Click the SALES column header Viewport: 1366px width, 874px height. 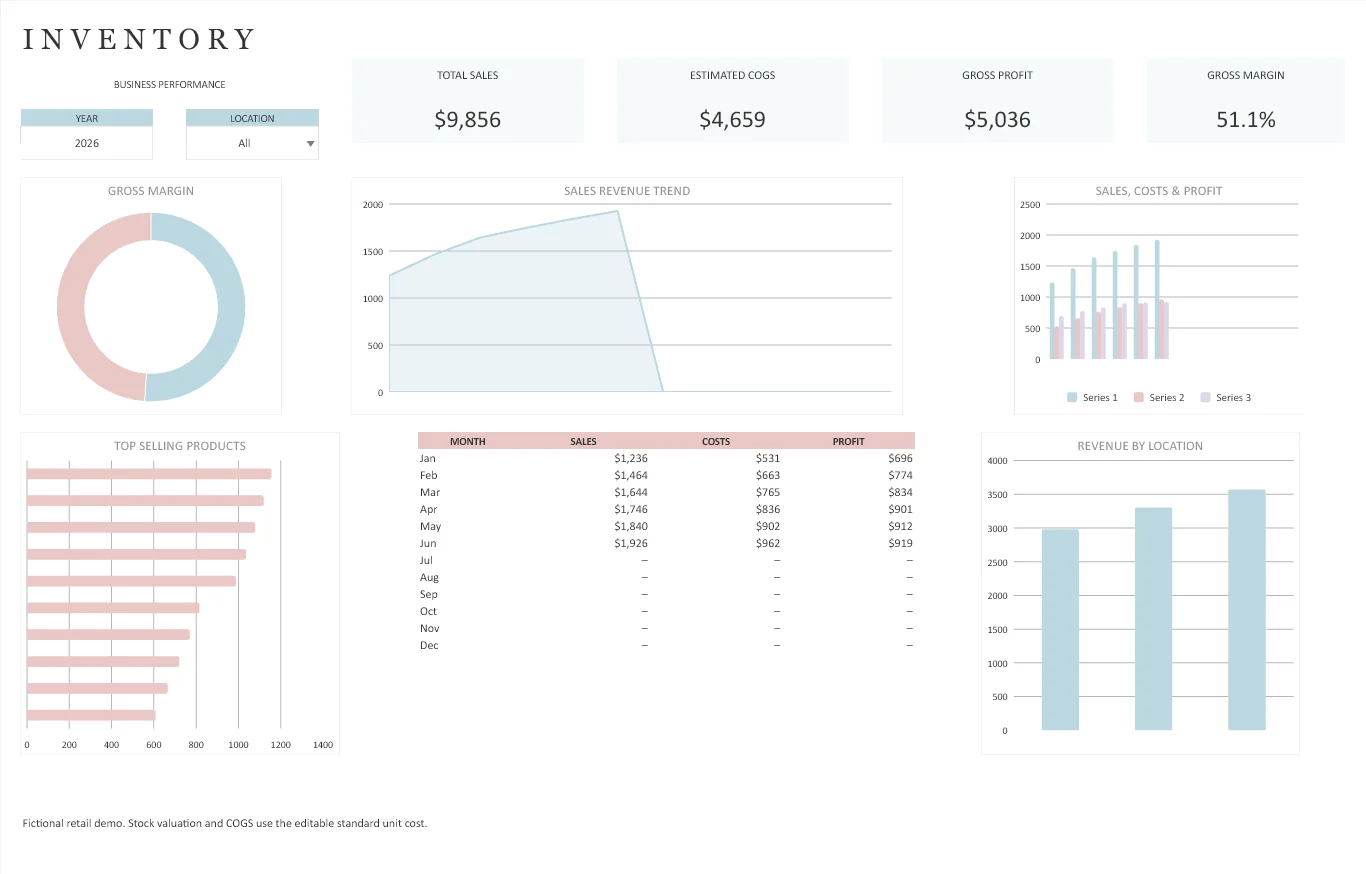[583, 441]
